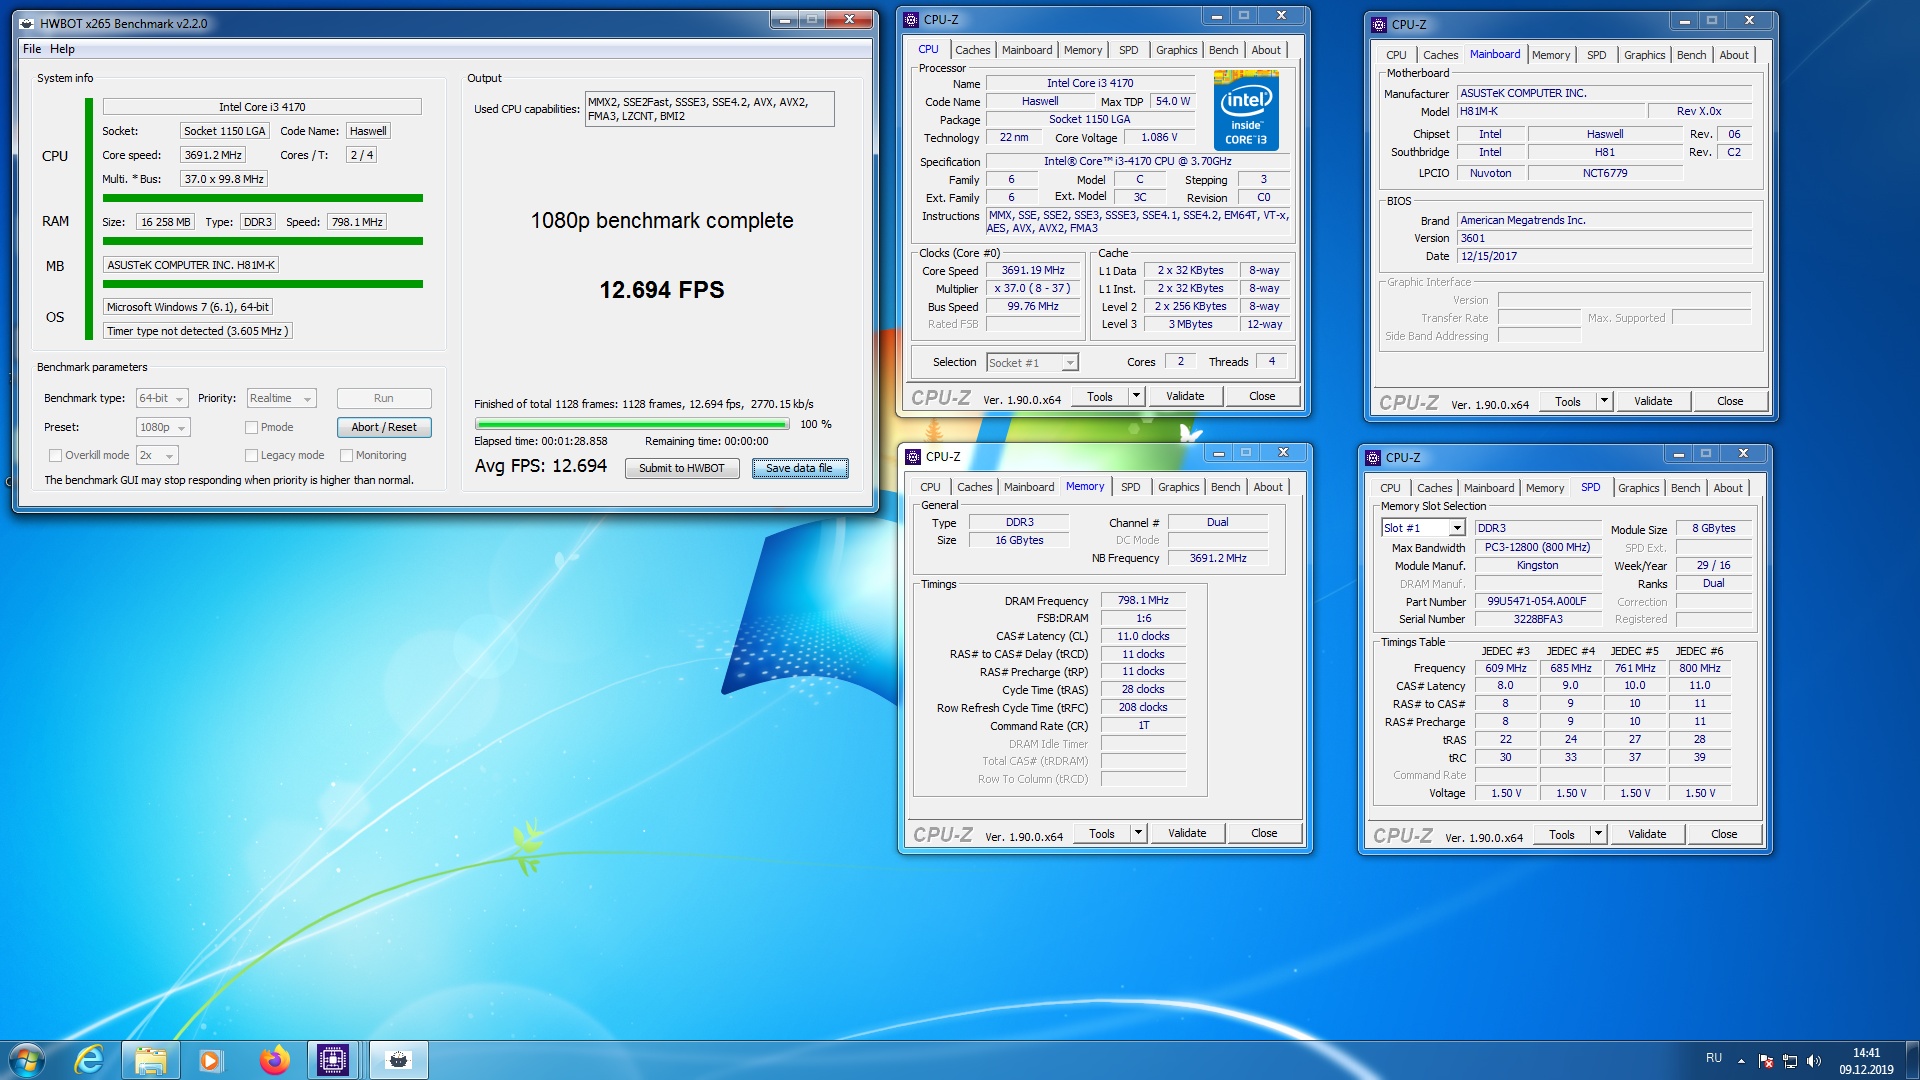
Task: Click Save data file button
Action: pyautogui.click(x=799, y=468)
